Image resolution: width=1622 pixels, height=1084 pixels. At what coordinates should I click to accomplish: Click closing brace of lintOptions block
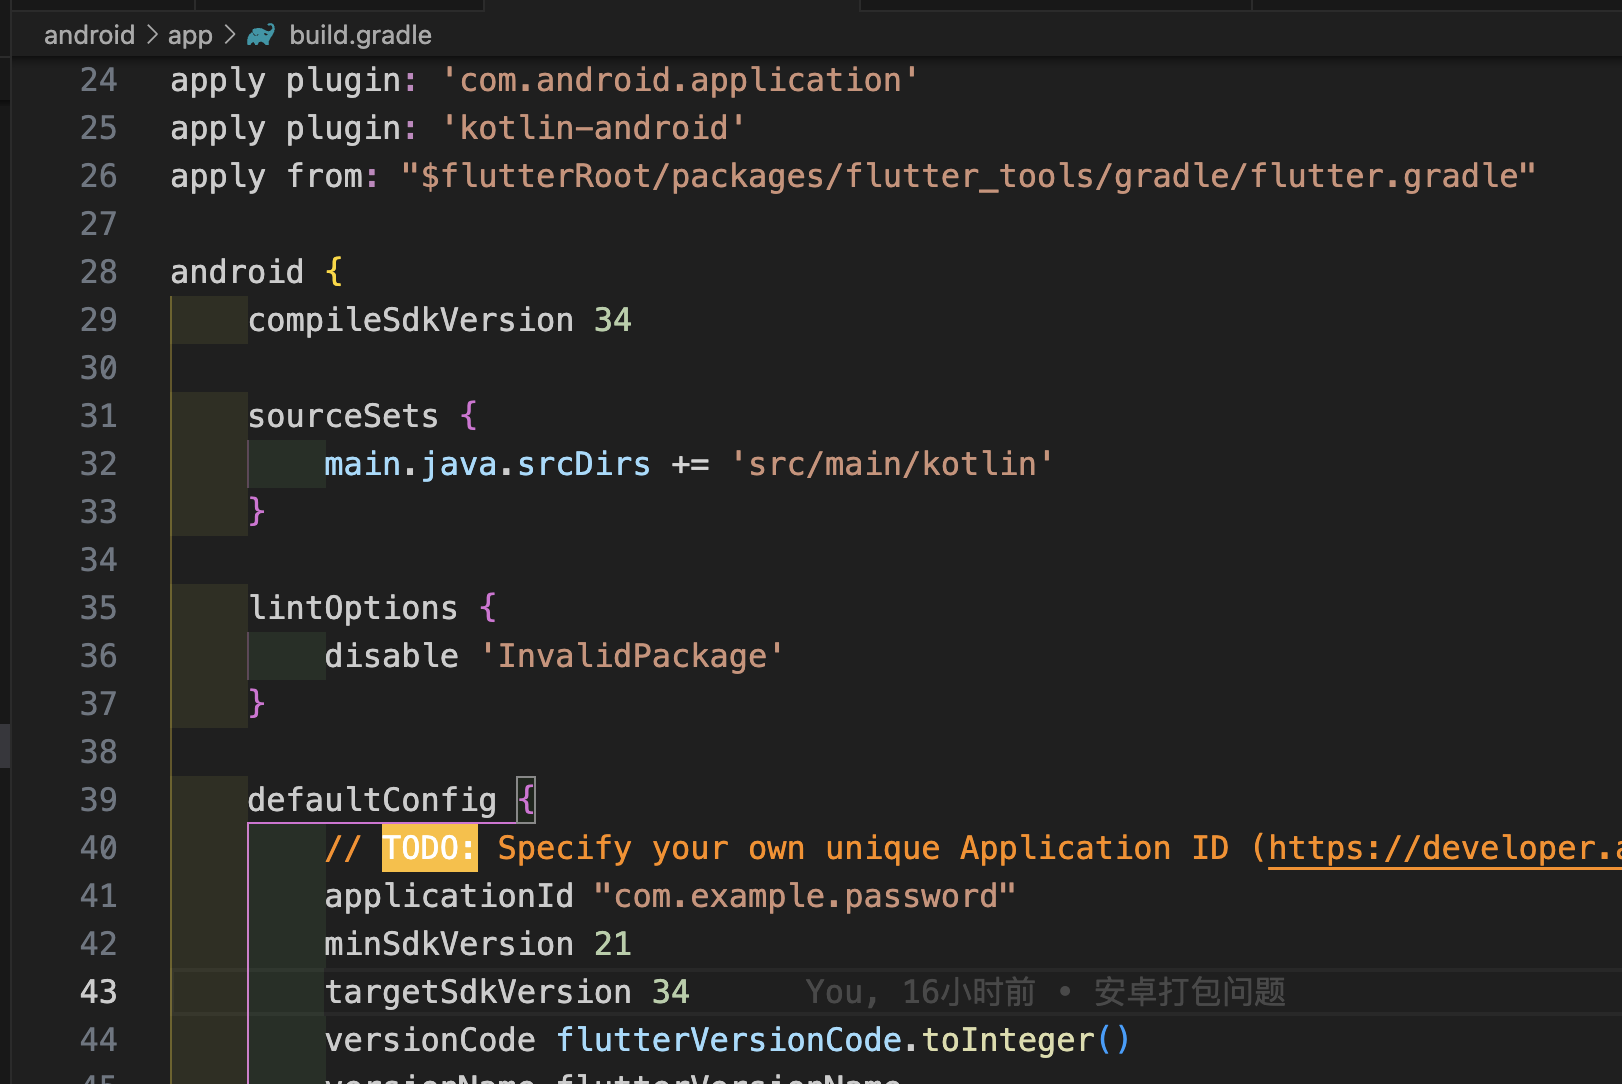[x=257, y=704]
